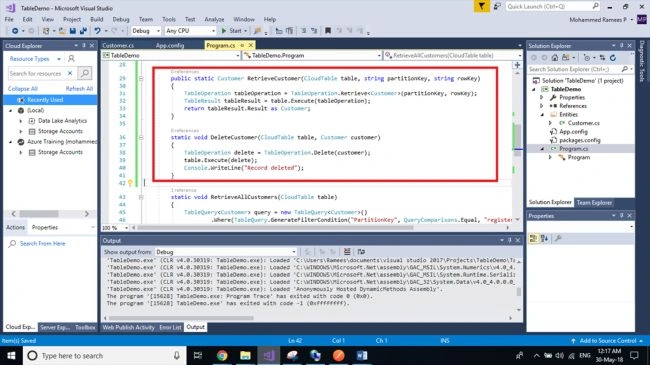Click the Search Solution Explorer field
The width and height of the screenshot is (650, 365).
(x=579, y=69)
